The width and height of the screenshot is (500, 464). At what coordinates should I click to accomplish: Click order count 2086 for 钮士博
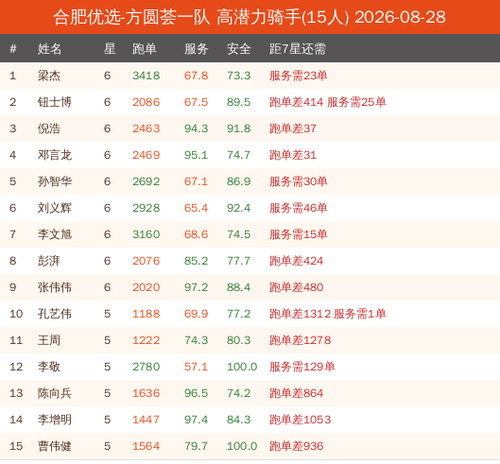[x=146, y=102]
